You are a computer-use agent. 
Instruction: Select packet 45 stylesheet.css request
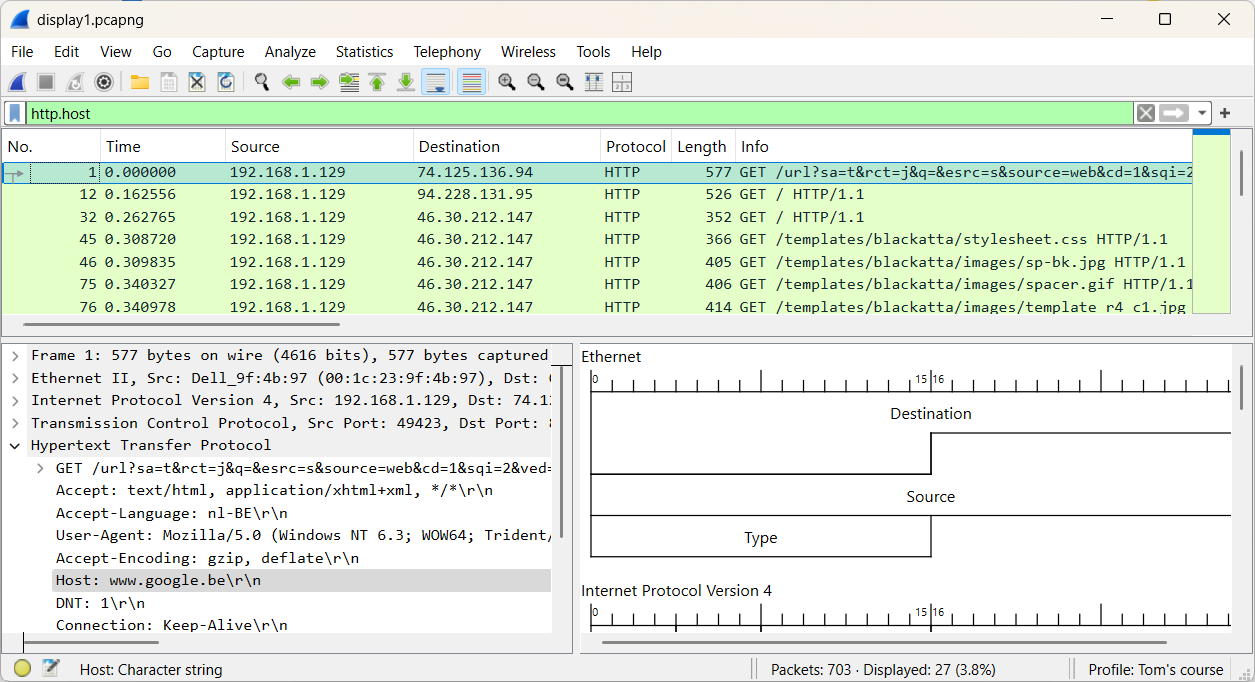(597, 239)
